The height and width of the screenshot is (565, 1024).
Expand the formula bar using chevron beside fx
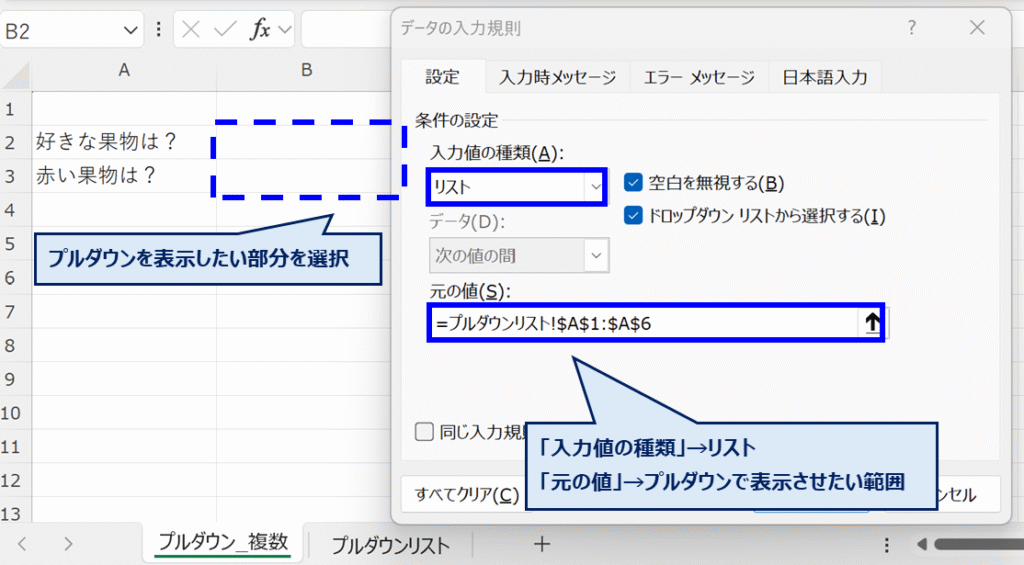(285, 30)
